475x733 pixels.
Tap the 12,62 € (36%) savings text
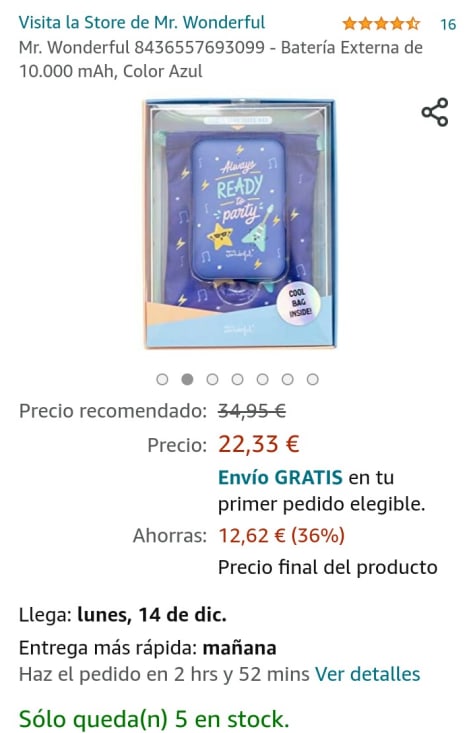pyautogui.click(x=281, y=535)
